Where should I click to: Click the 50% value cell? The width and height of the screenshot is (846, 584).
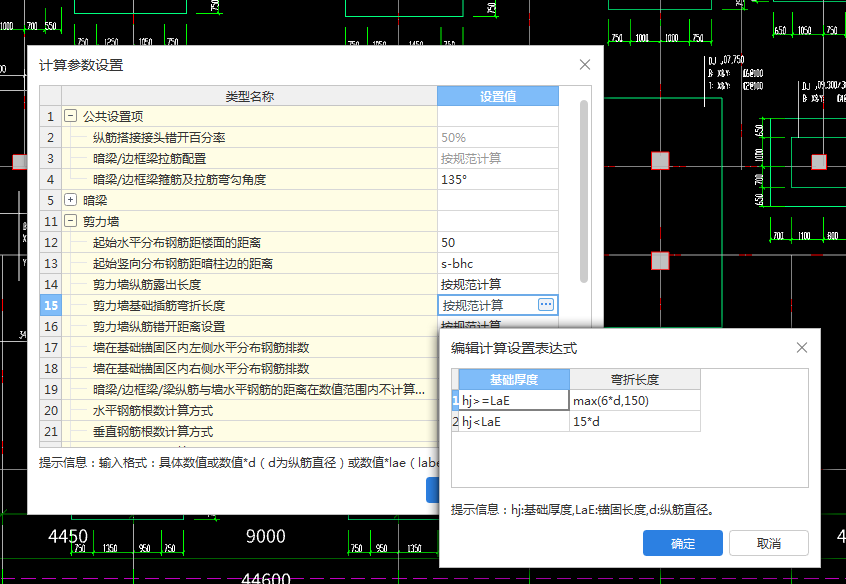coord(497,138)
